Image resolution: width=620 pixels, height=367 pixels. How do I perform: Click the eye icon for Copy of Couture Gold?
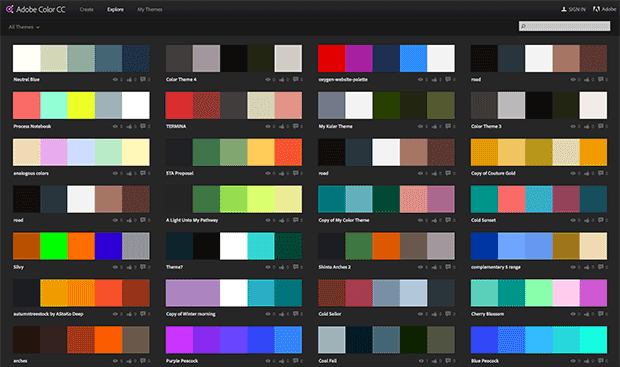click(573, 173)
